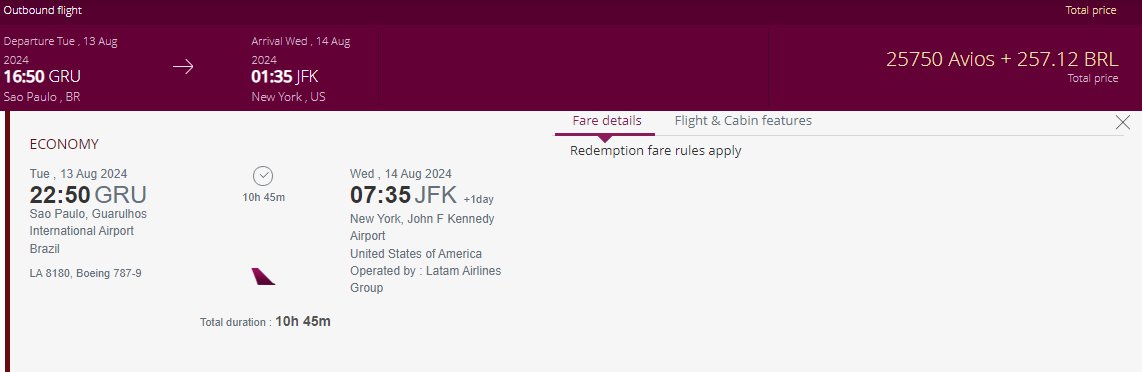Click the 16:50 GRU departure summary
Viewport: 1142px width, 372px height.
42,77
